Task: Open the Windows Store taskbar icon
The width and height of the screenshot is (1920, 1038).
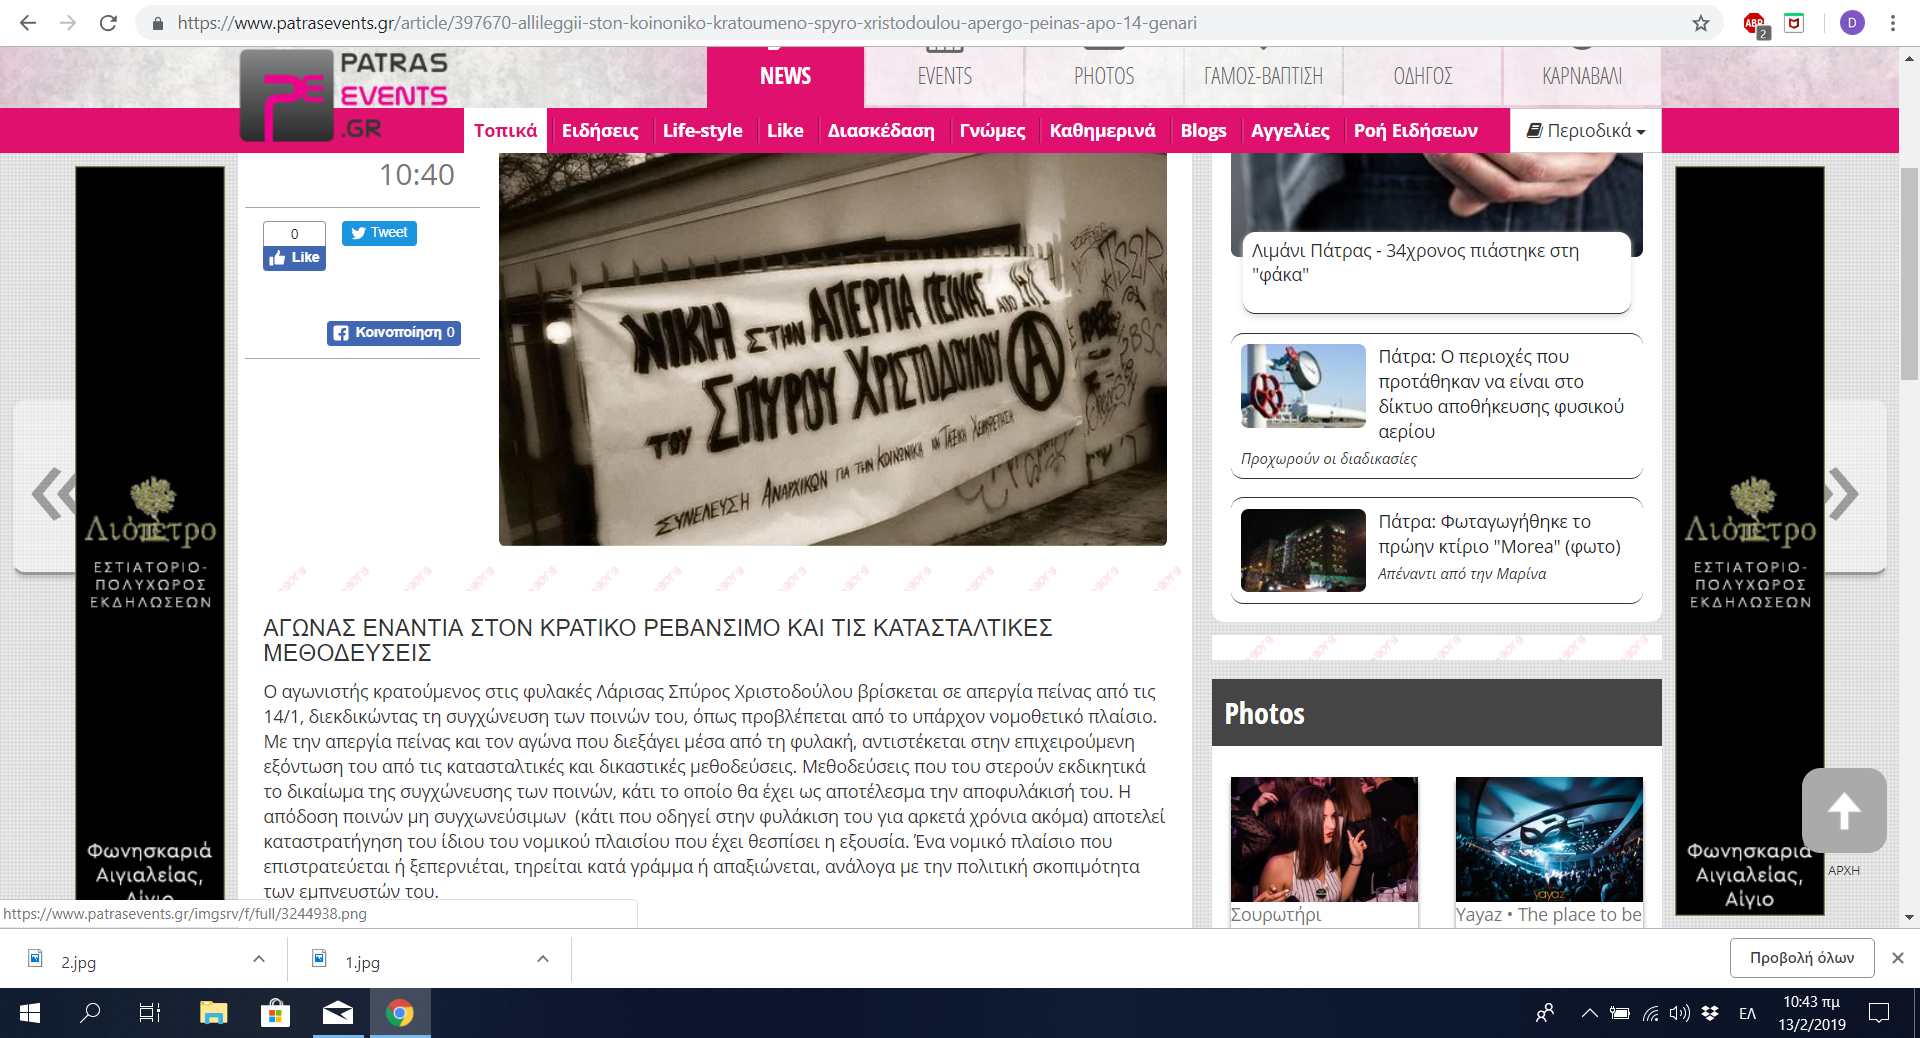Action: coord(274,1013)
